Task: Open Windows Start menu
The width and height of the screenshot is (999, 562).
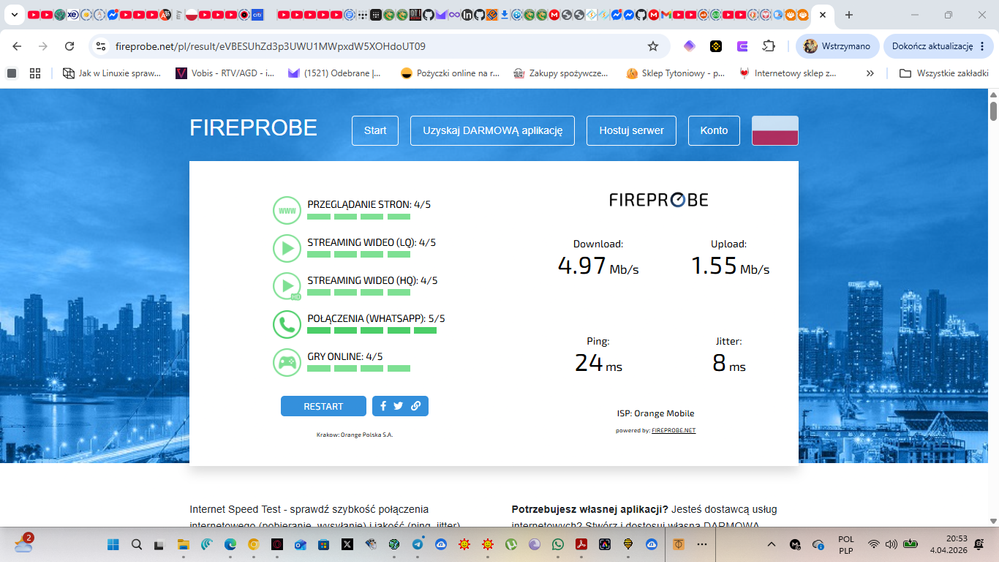Action: (113, 544)
